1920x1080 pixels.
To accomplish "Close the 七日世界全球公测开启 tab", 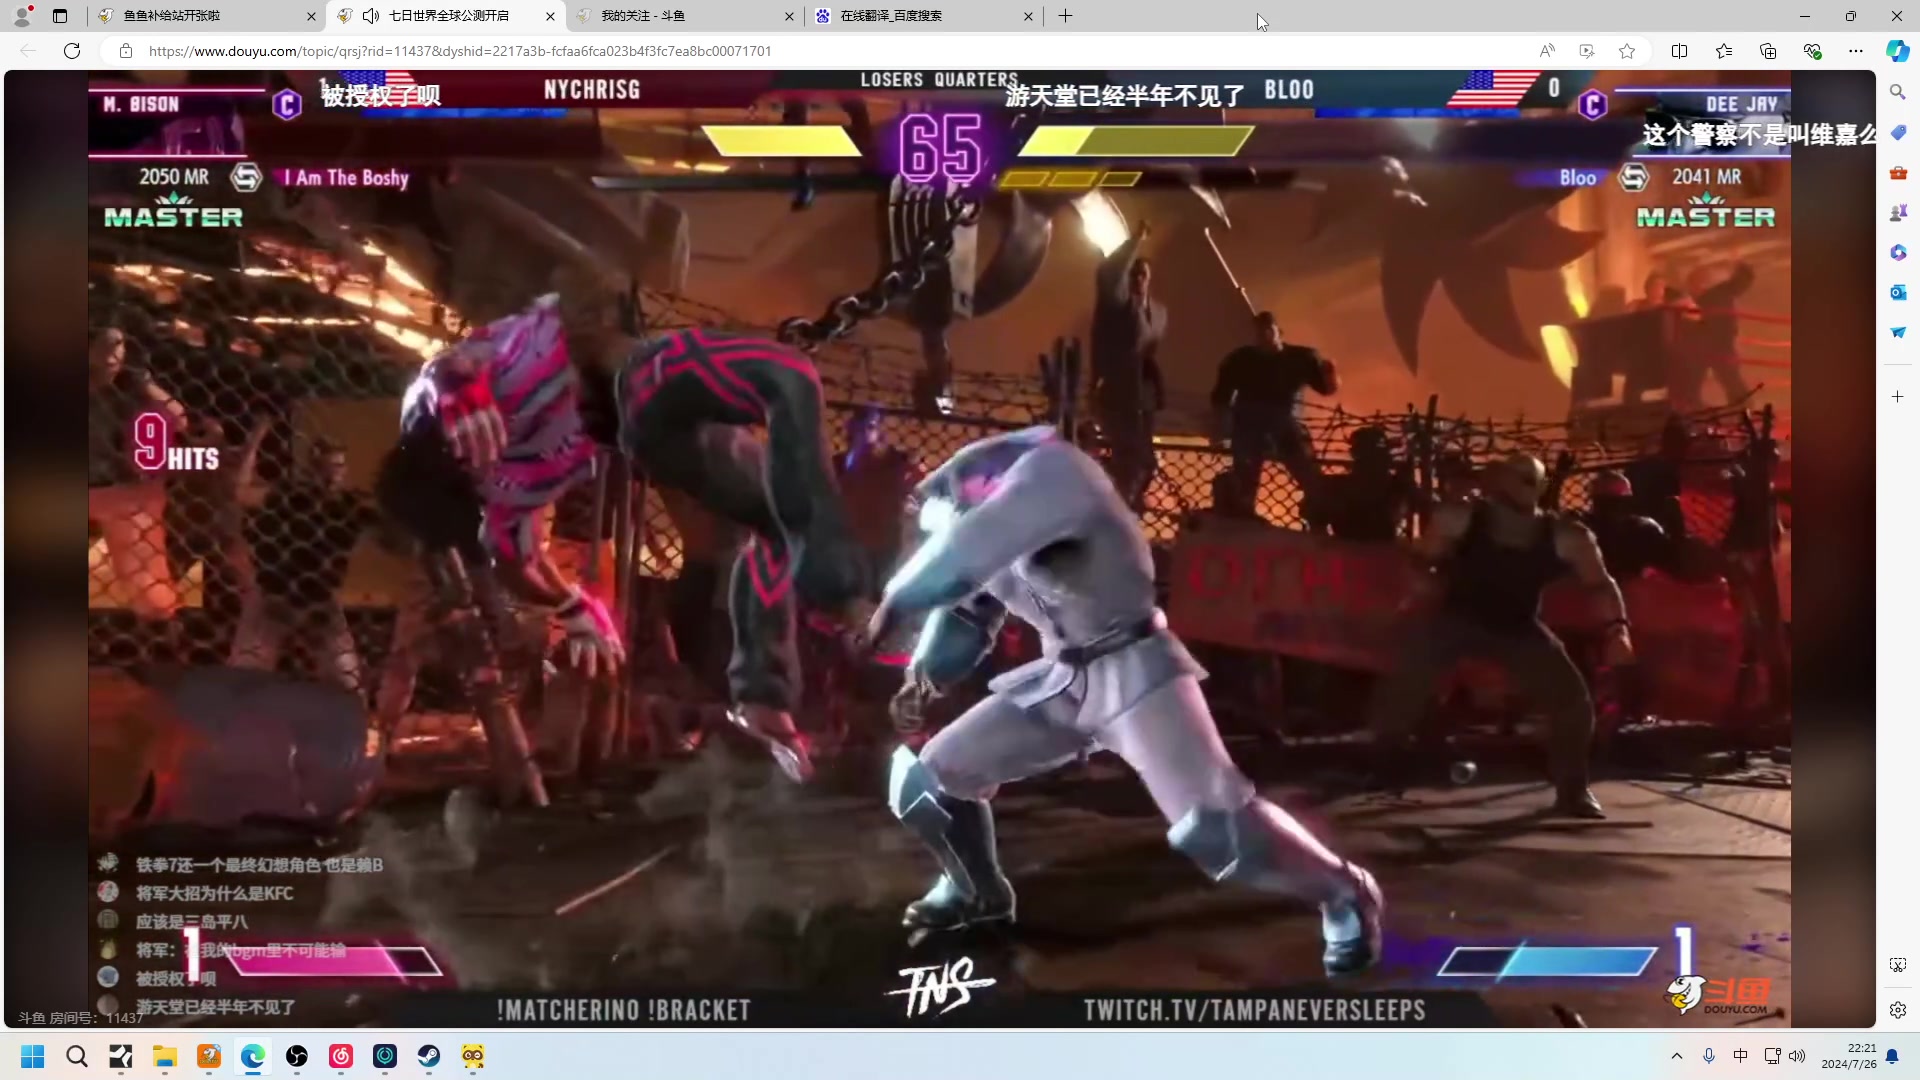I will pyautogui.click(x=550, y=16).
